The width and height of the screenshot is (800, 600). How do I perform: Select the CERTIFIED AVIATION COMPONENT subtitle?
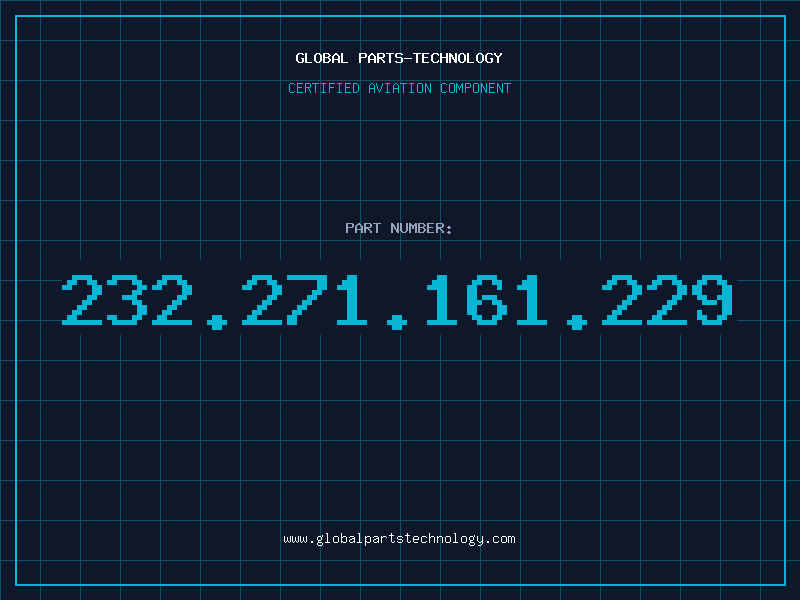coord(399,88)
